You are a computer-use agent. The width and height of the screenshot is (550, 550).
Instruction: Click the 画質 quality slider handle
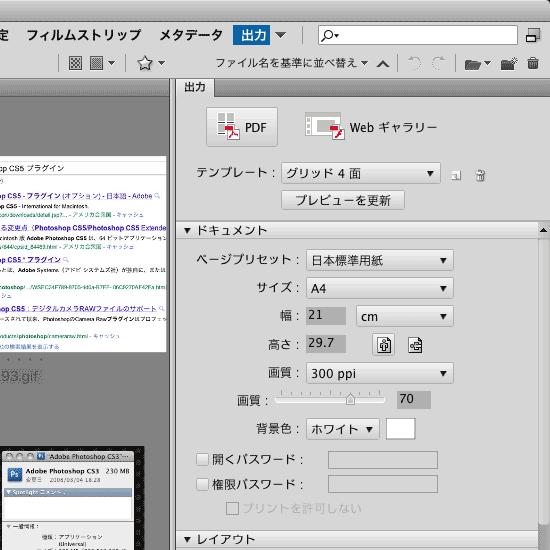click(x=350, y=399)
